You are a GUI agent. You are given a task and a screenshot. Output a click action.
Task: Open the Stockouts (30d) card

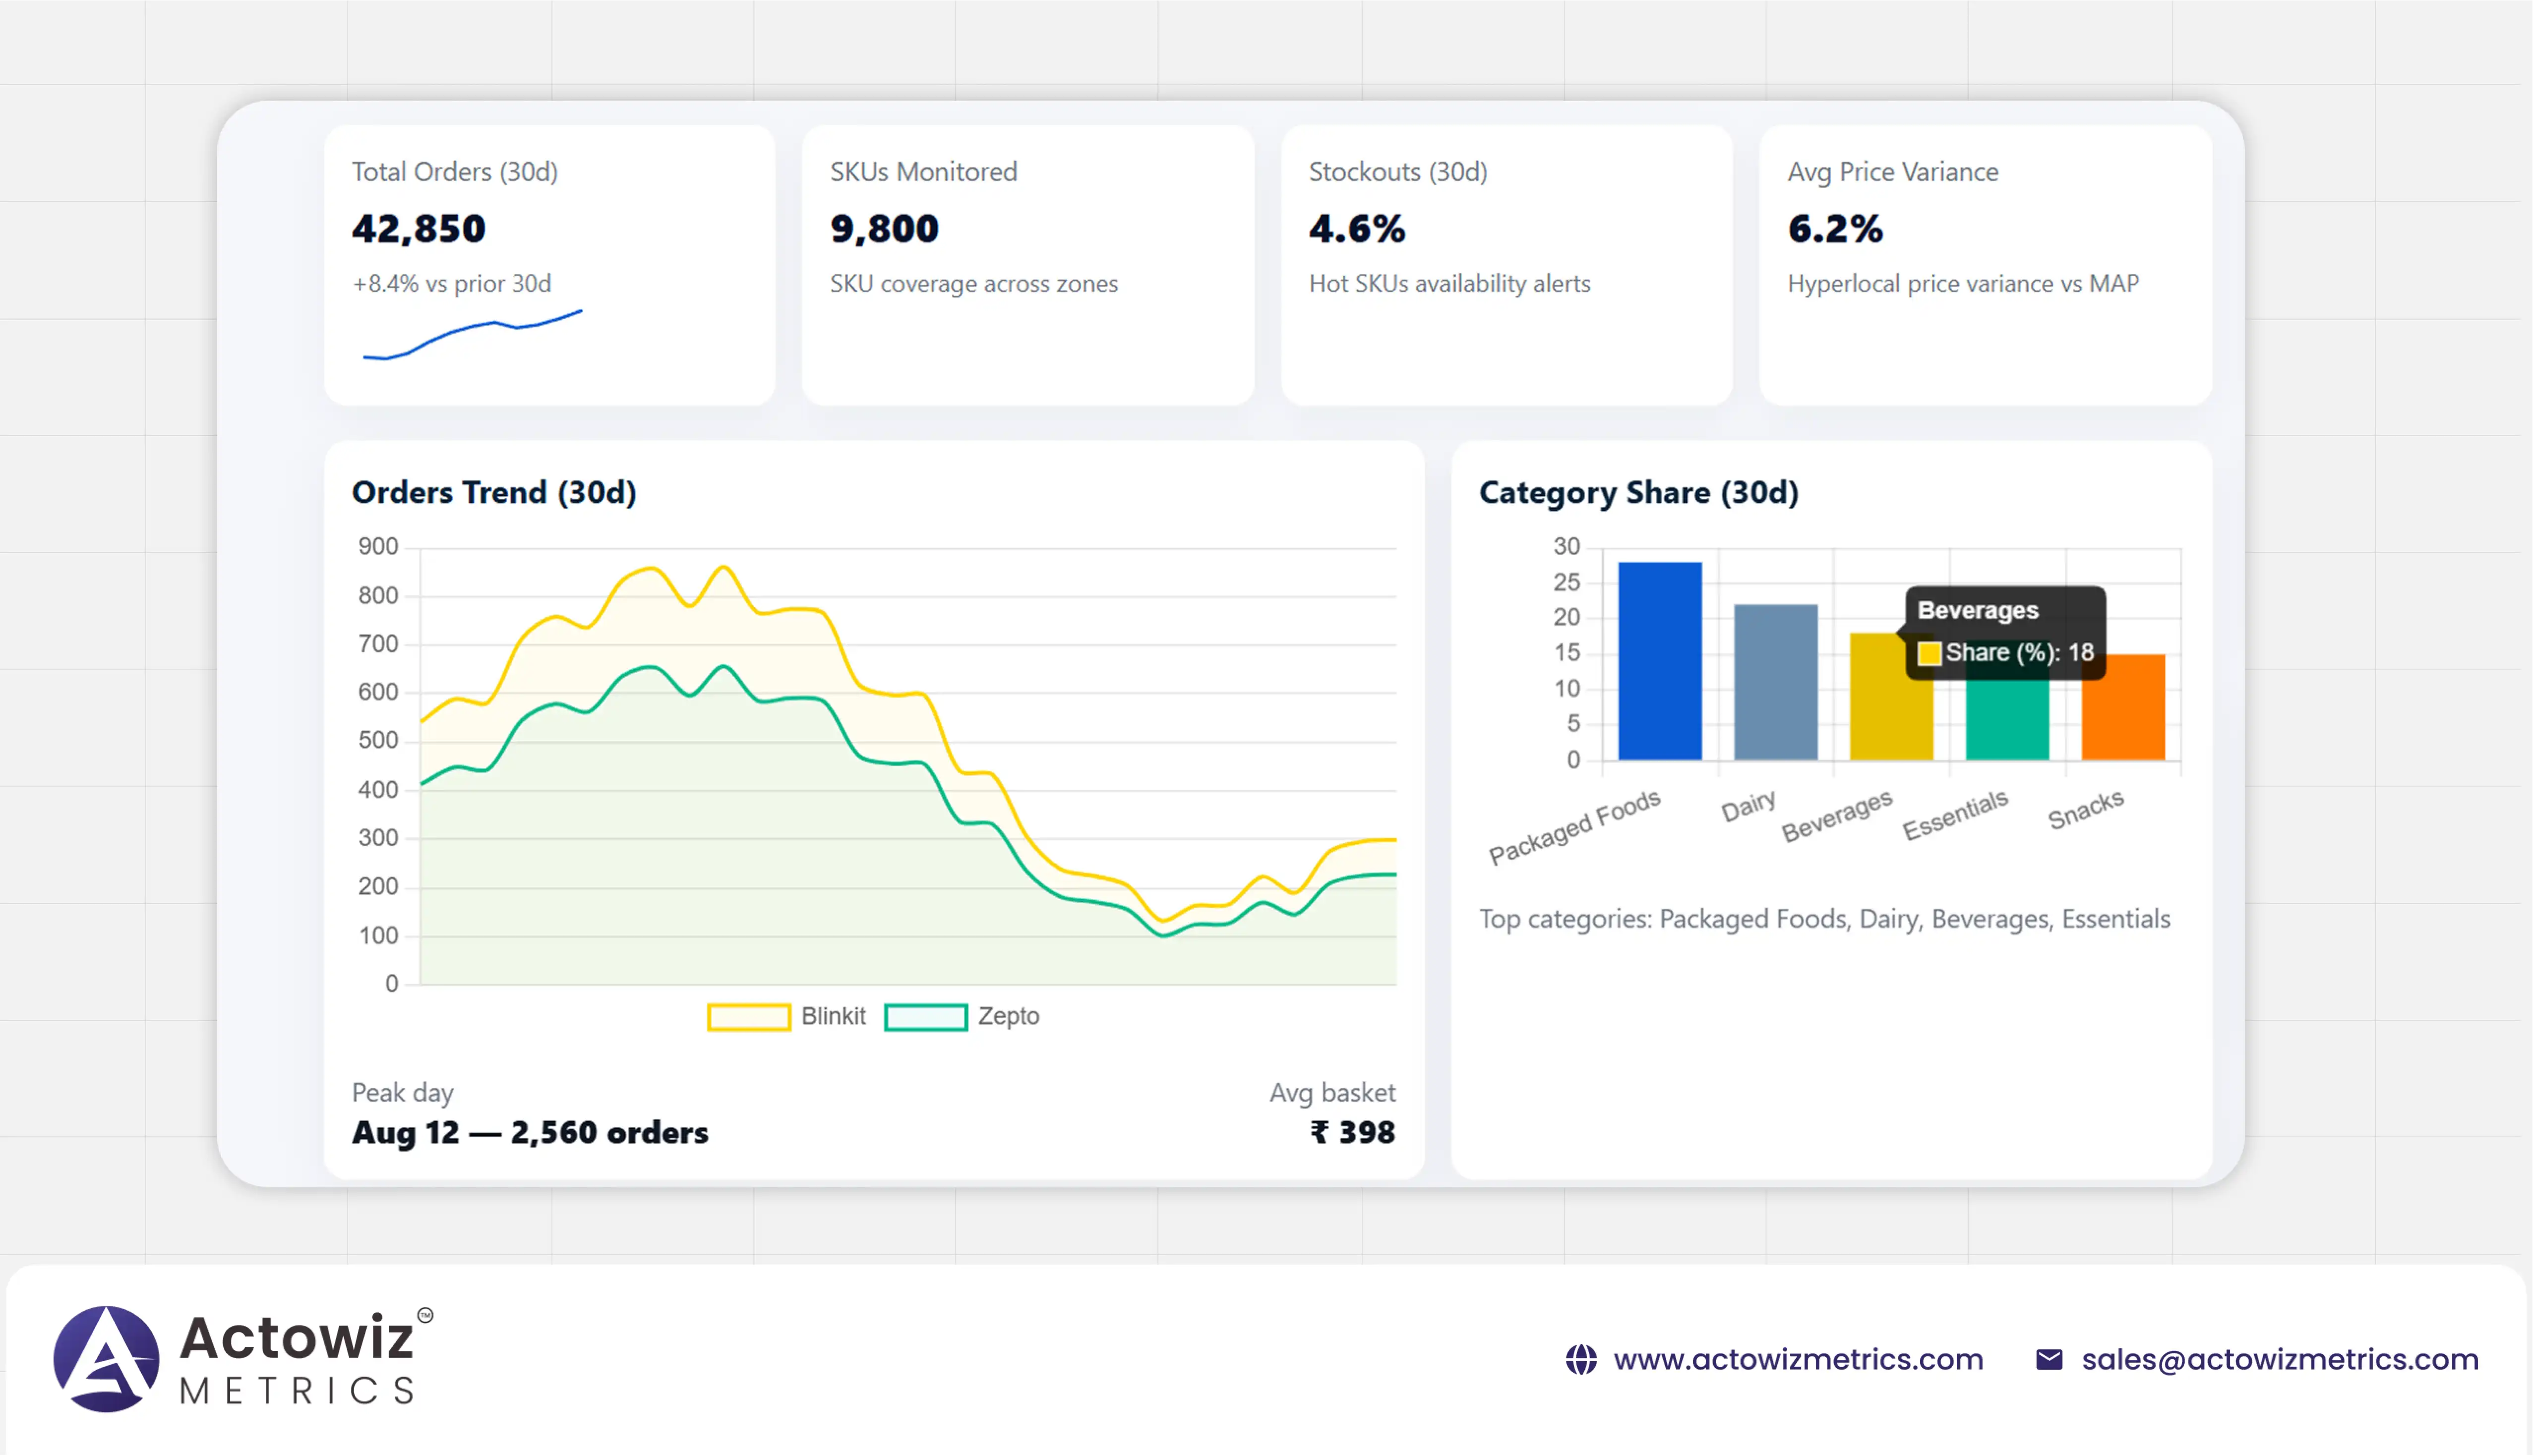click(x=1506, y=265)
